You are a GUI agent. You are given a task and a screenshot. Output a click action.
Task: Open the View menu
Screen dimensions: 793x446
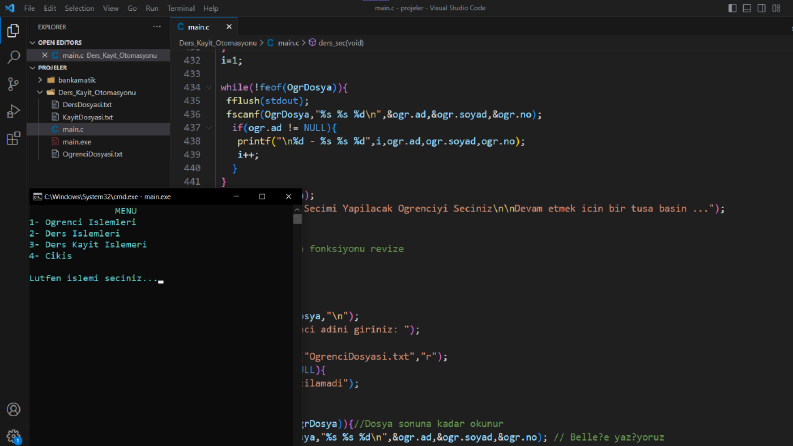coord(111,8)
